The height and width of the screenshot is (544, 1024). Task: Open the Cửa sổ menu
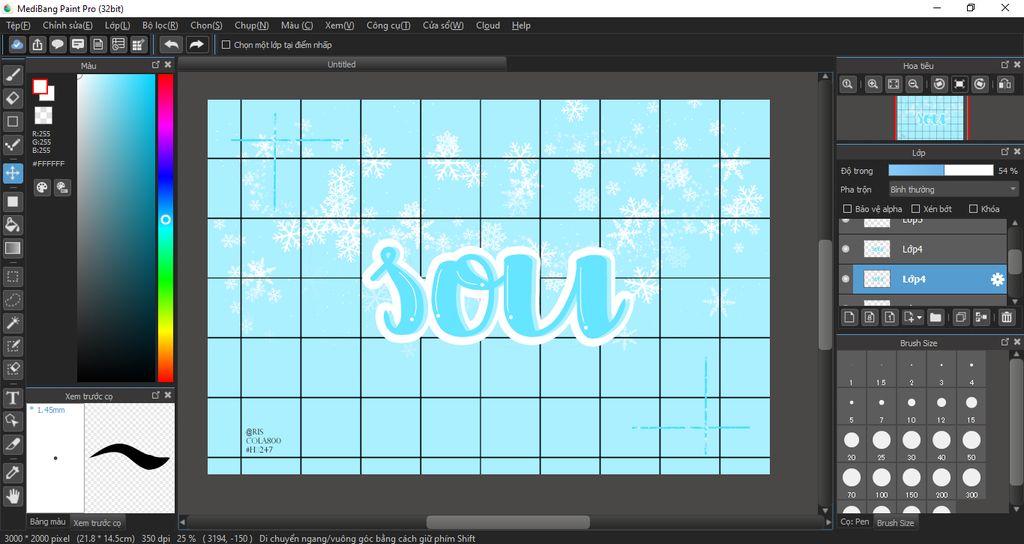point(443,25)
